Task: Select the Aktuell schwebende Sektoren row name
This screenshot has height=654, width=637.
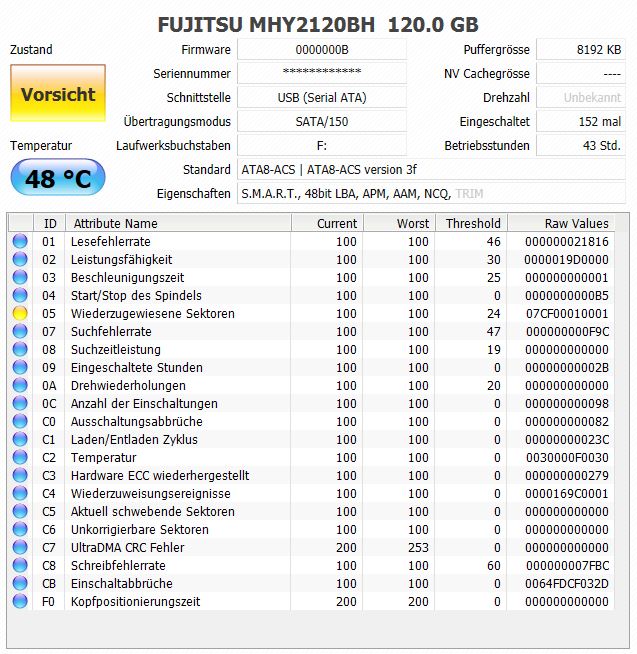Action: point(153,511)
